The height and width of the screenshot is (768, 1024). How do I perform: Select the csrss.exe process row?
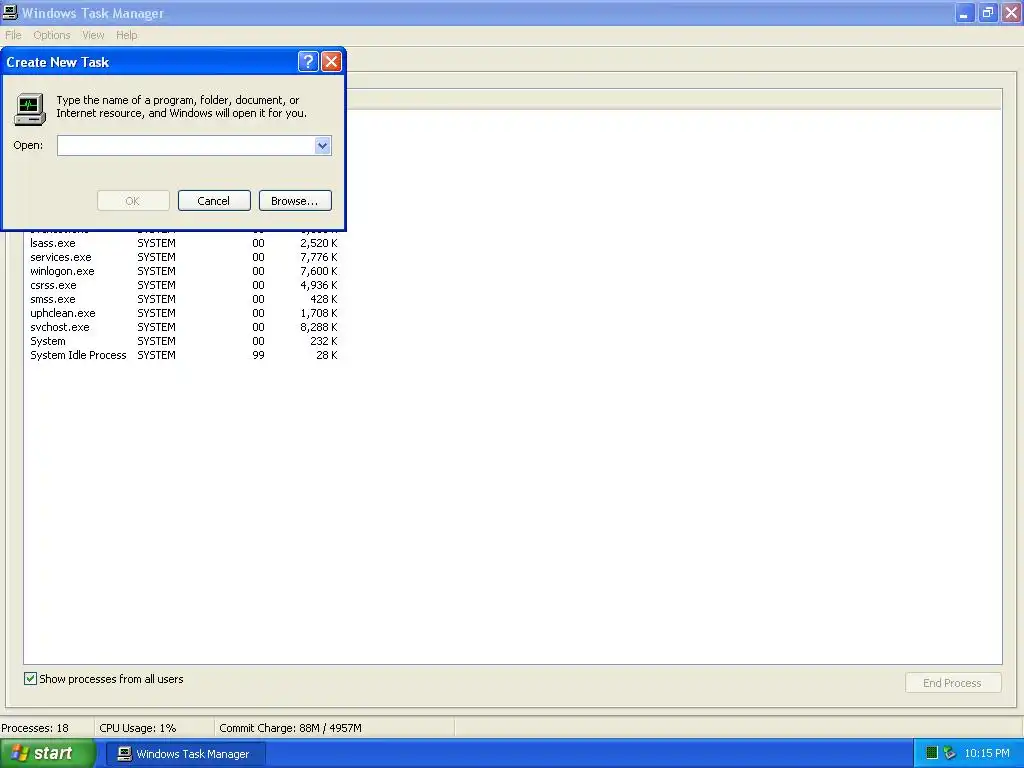pyautogui.click(x=184, y=285)
